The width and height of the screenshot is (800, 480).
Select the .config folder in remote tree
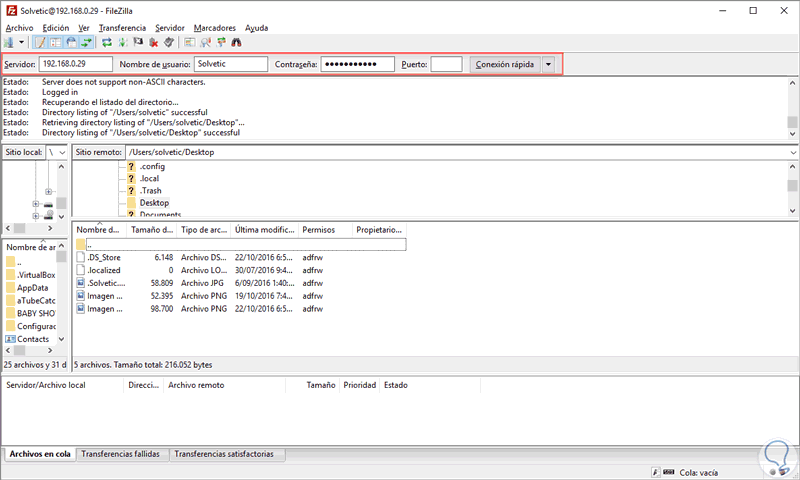tap(152, 166)
